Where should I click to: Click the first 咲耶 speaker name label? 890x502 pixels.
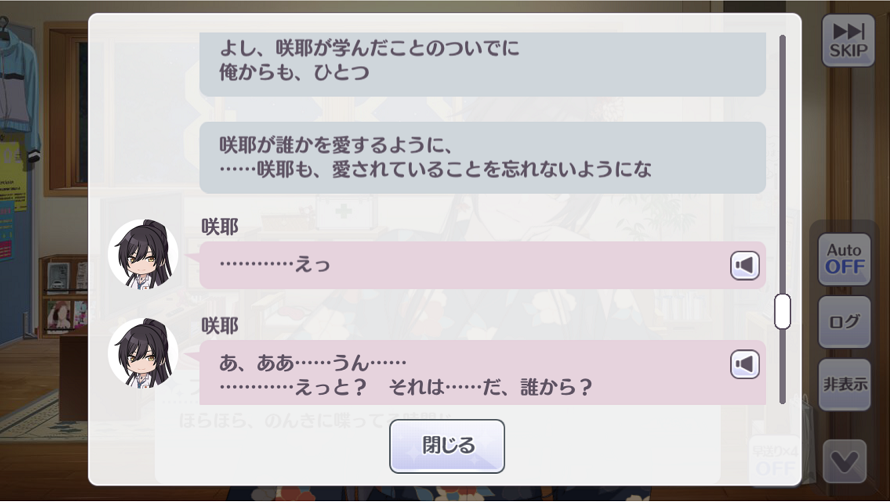[x=219, y=227]
